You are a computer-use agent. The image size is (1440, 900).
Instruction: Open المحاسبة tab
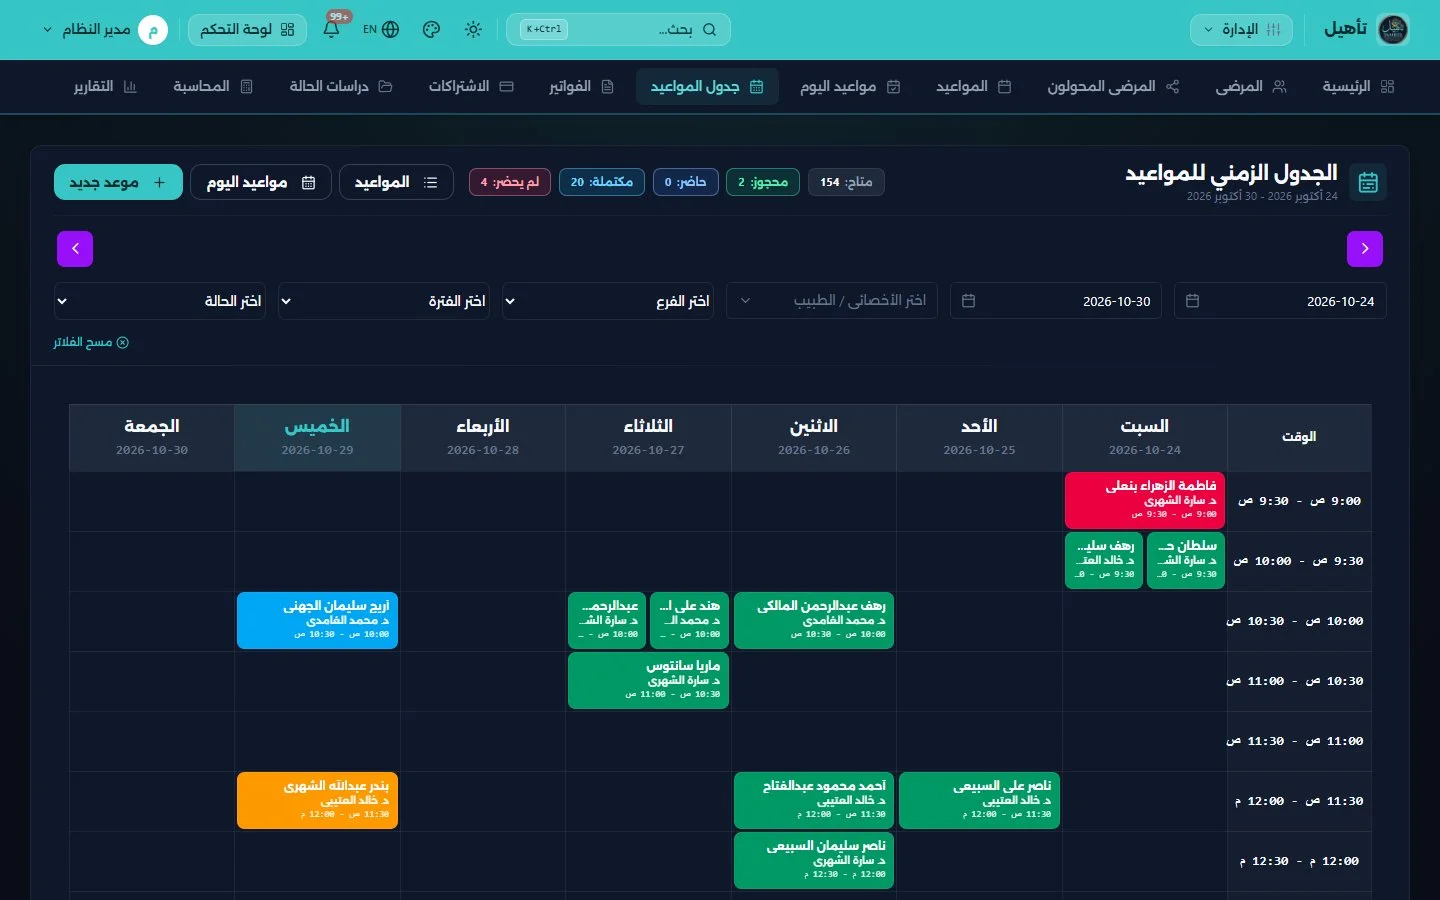213,86
